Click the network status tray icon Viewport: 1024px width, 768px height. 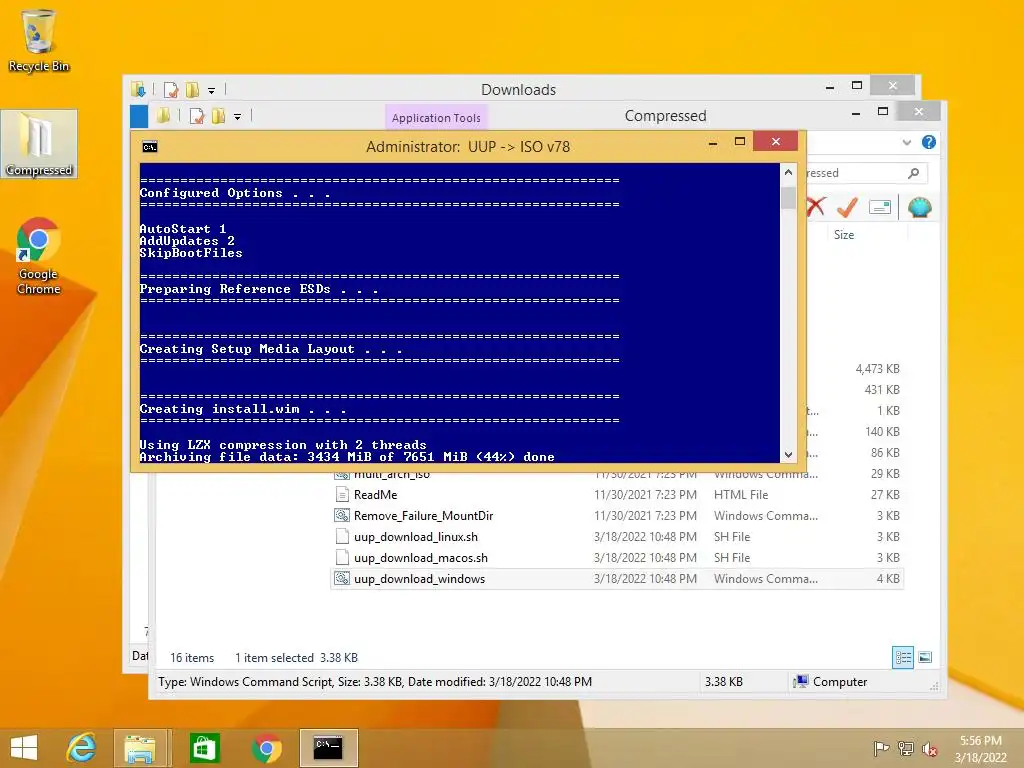coord(906,748)
